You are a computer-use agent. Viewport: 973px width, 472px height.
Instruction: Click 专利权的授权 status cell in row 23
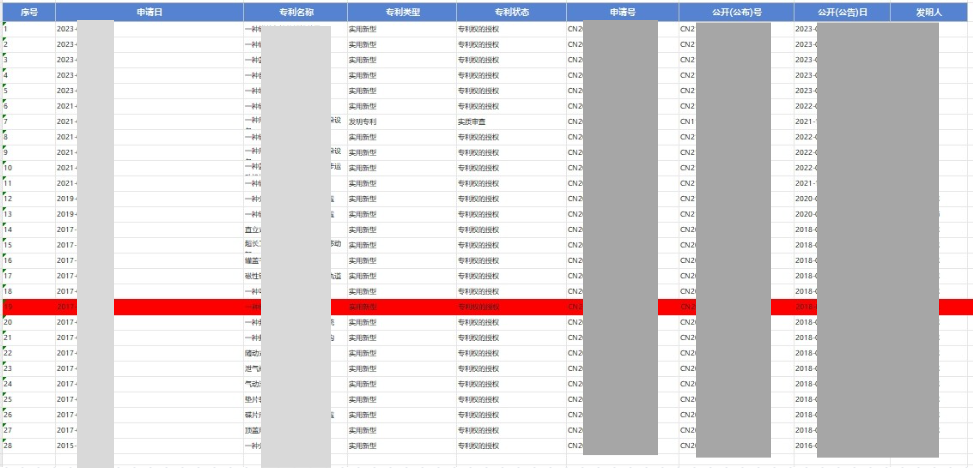click(x=511, y=368)
